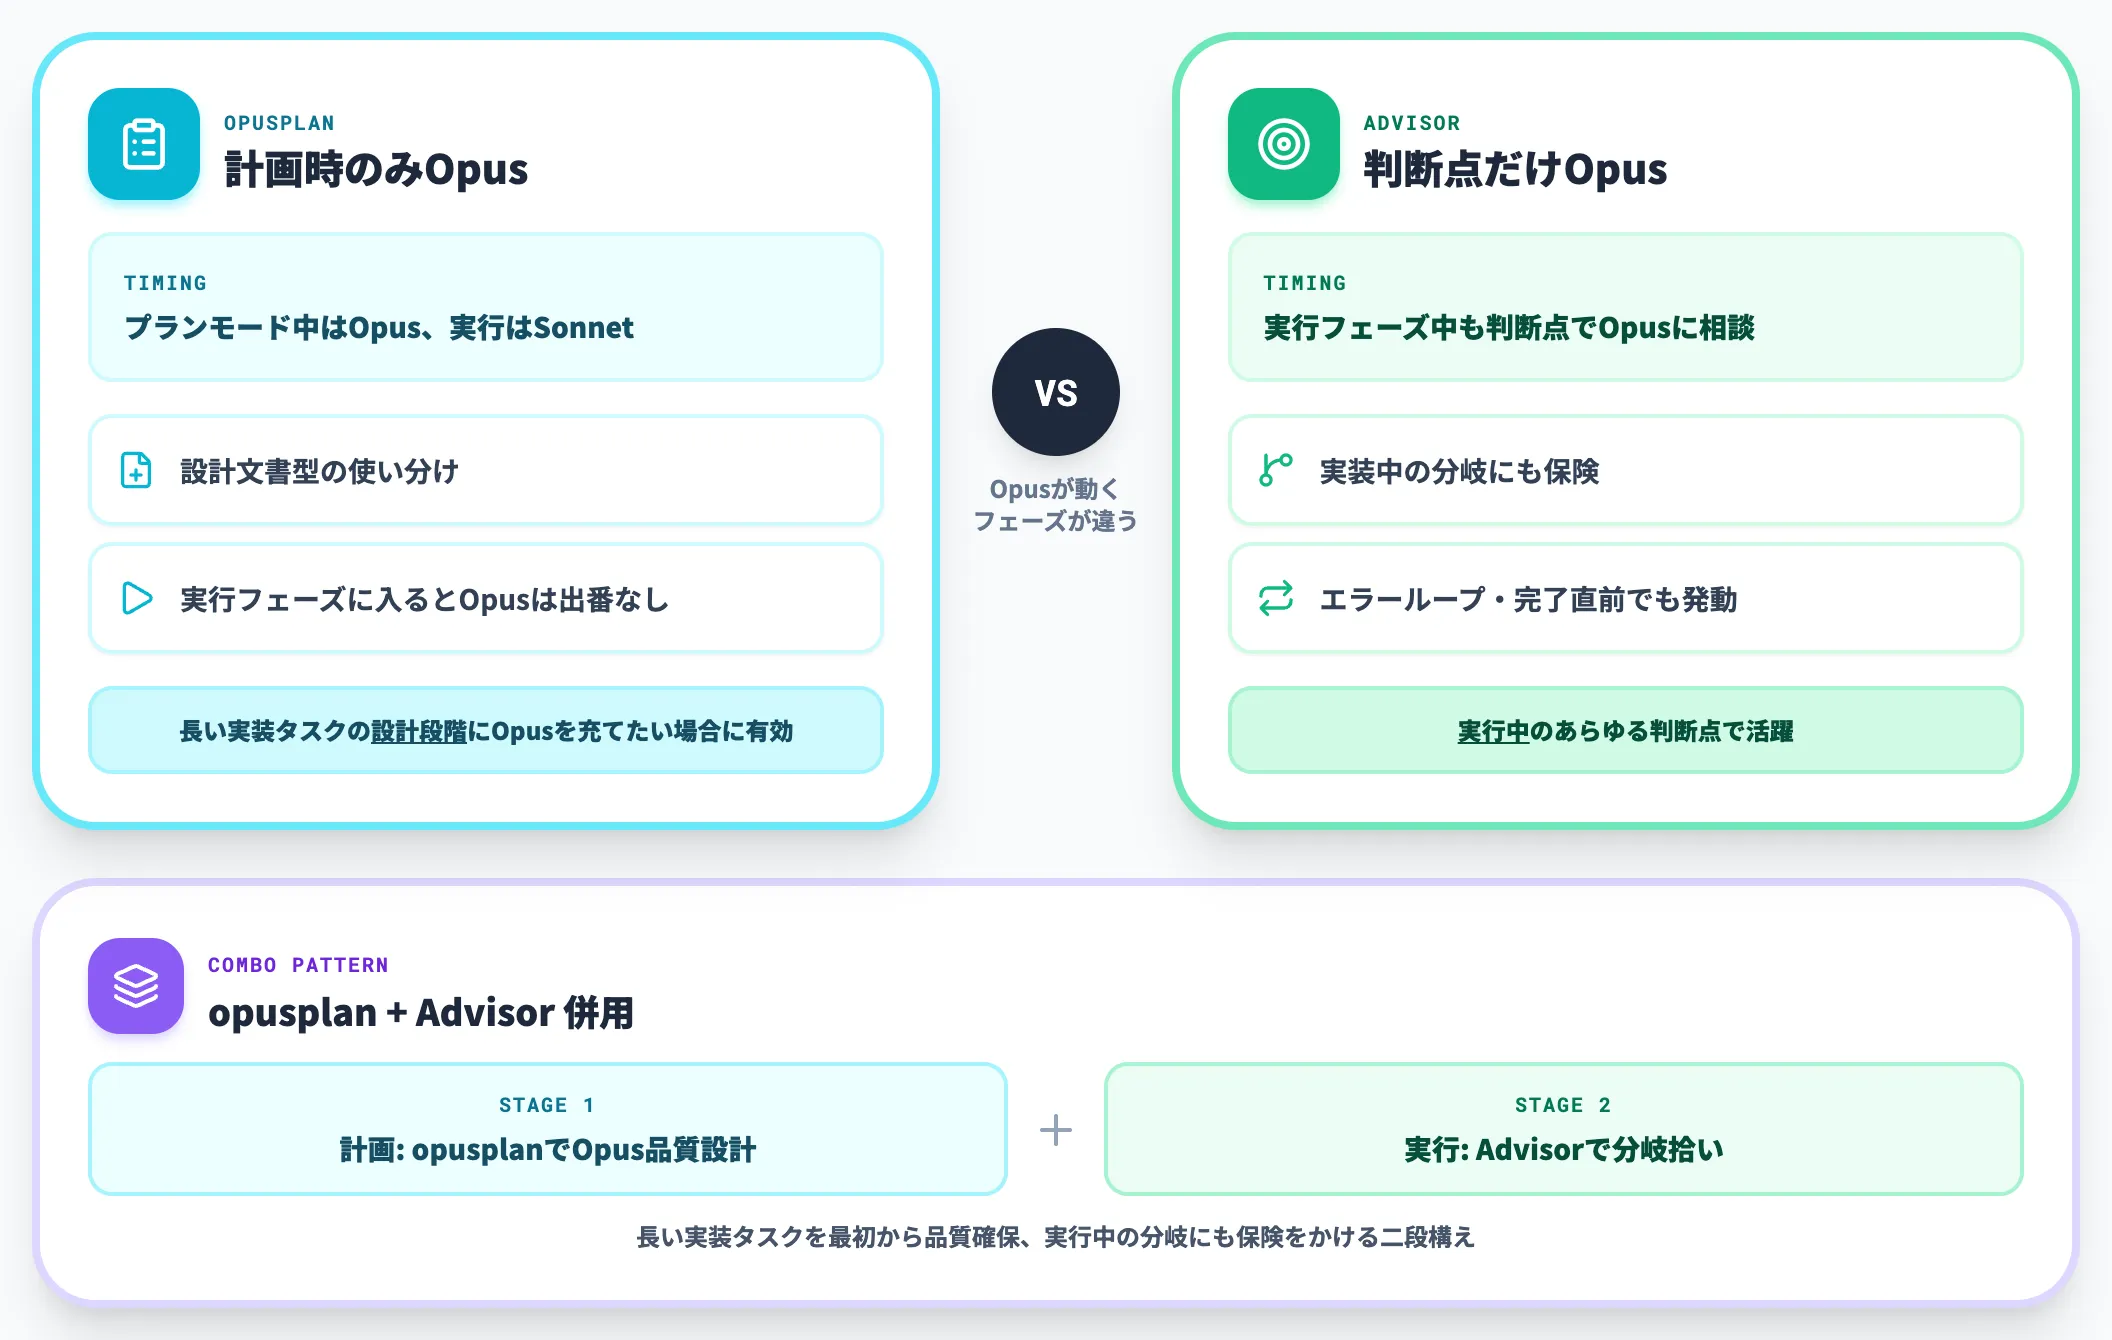Click the OPUSPLAN clipboard icon
The height and width of the screenshot is (1340, 2112).
[144, 144]
